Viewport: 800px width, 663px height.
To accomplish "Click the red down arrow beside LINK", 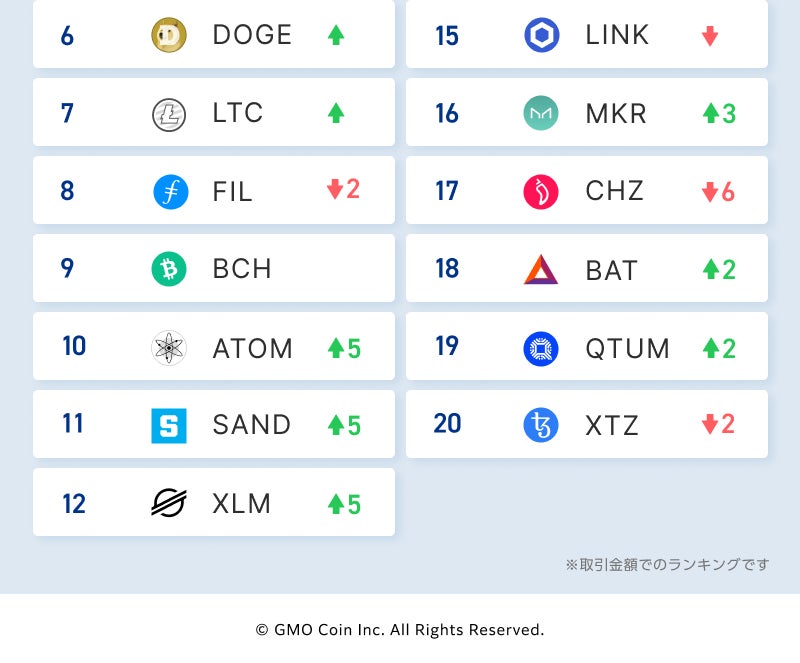I will pyautogui.click(x=710, y=36).
